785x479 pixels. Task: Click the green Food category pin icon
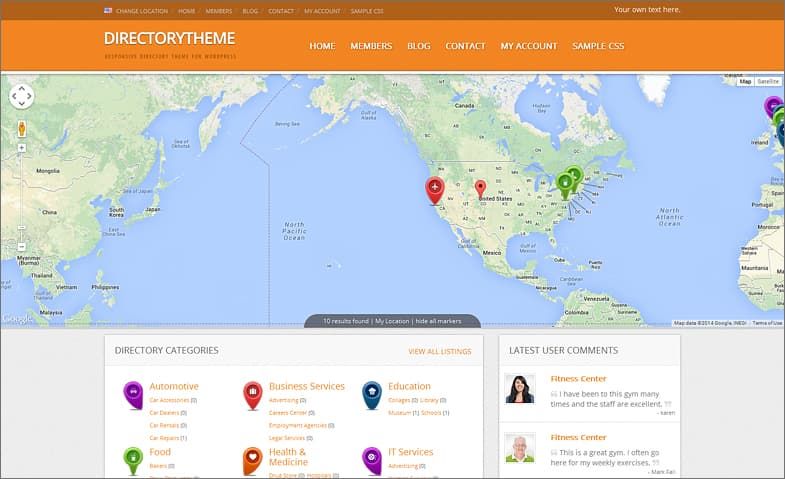[133, 460]
